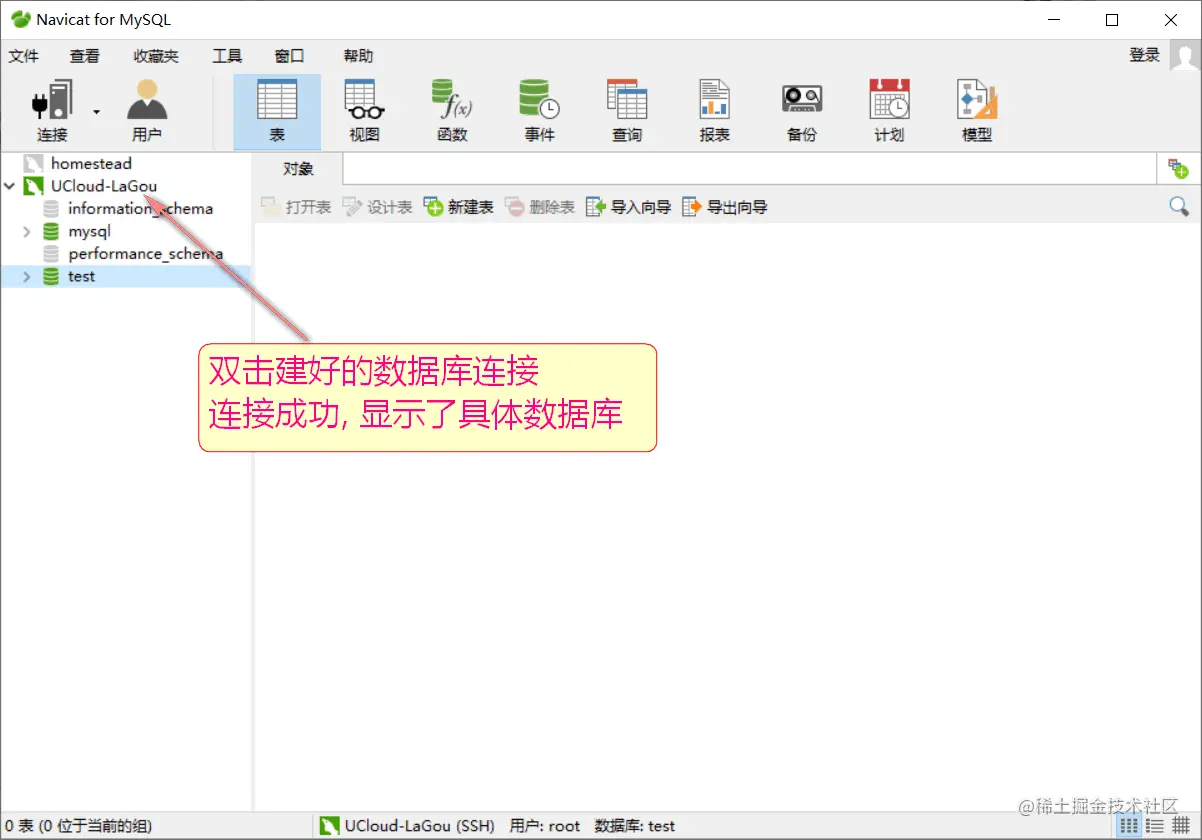Image resolution: width=1202 pixels, height=840 pixels.
Task: Select the test database
Action: pyautogui.click(x=82, y=276)
